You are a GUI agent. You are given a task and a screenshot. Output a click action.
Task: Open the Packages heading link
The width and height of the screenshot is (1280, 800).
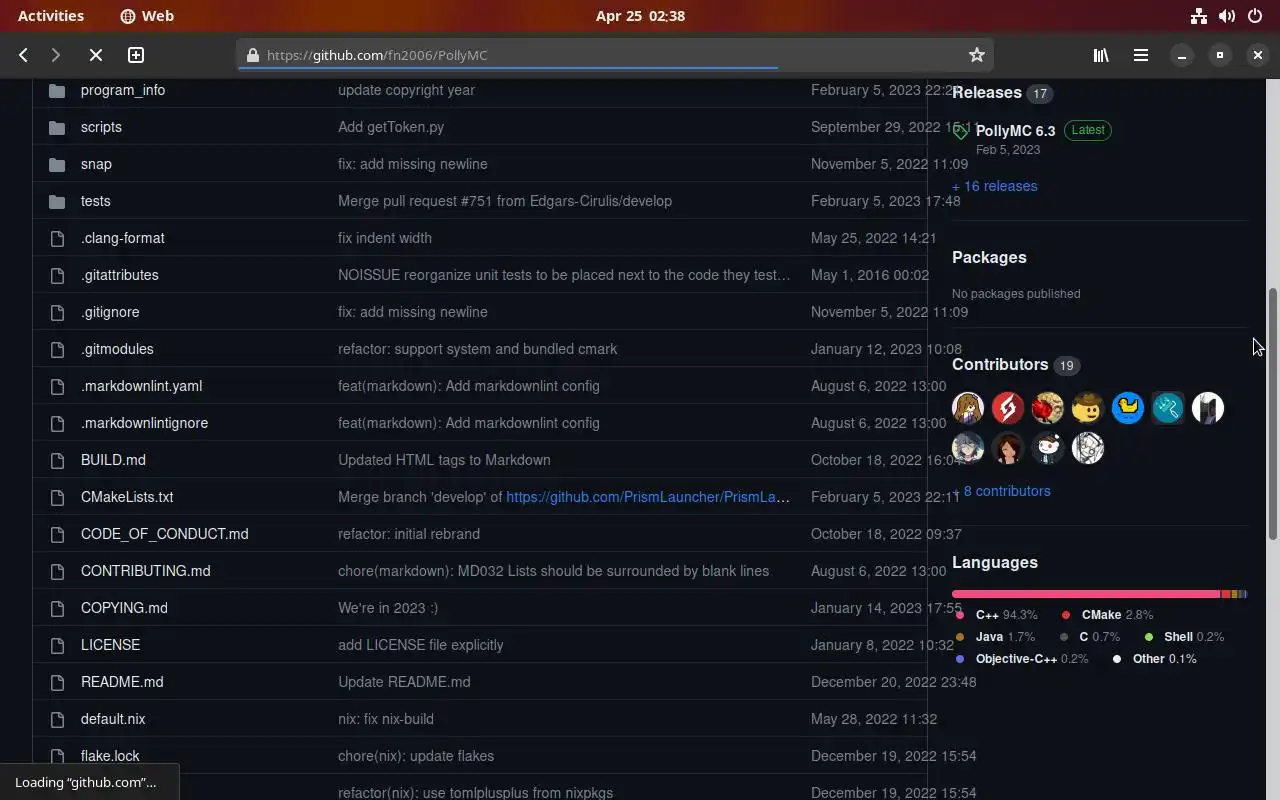[989, 257]
